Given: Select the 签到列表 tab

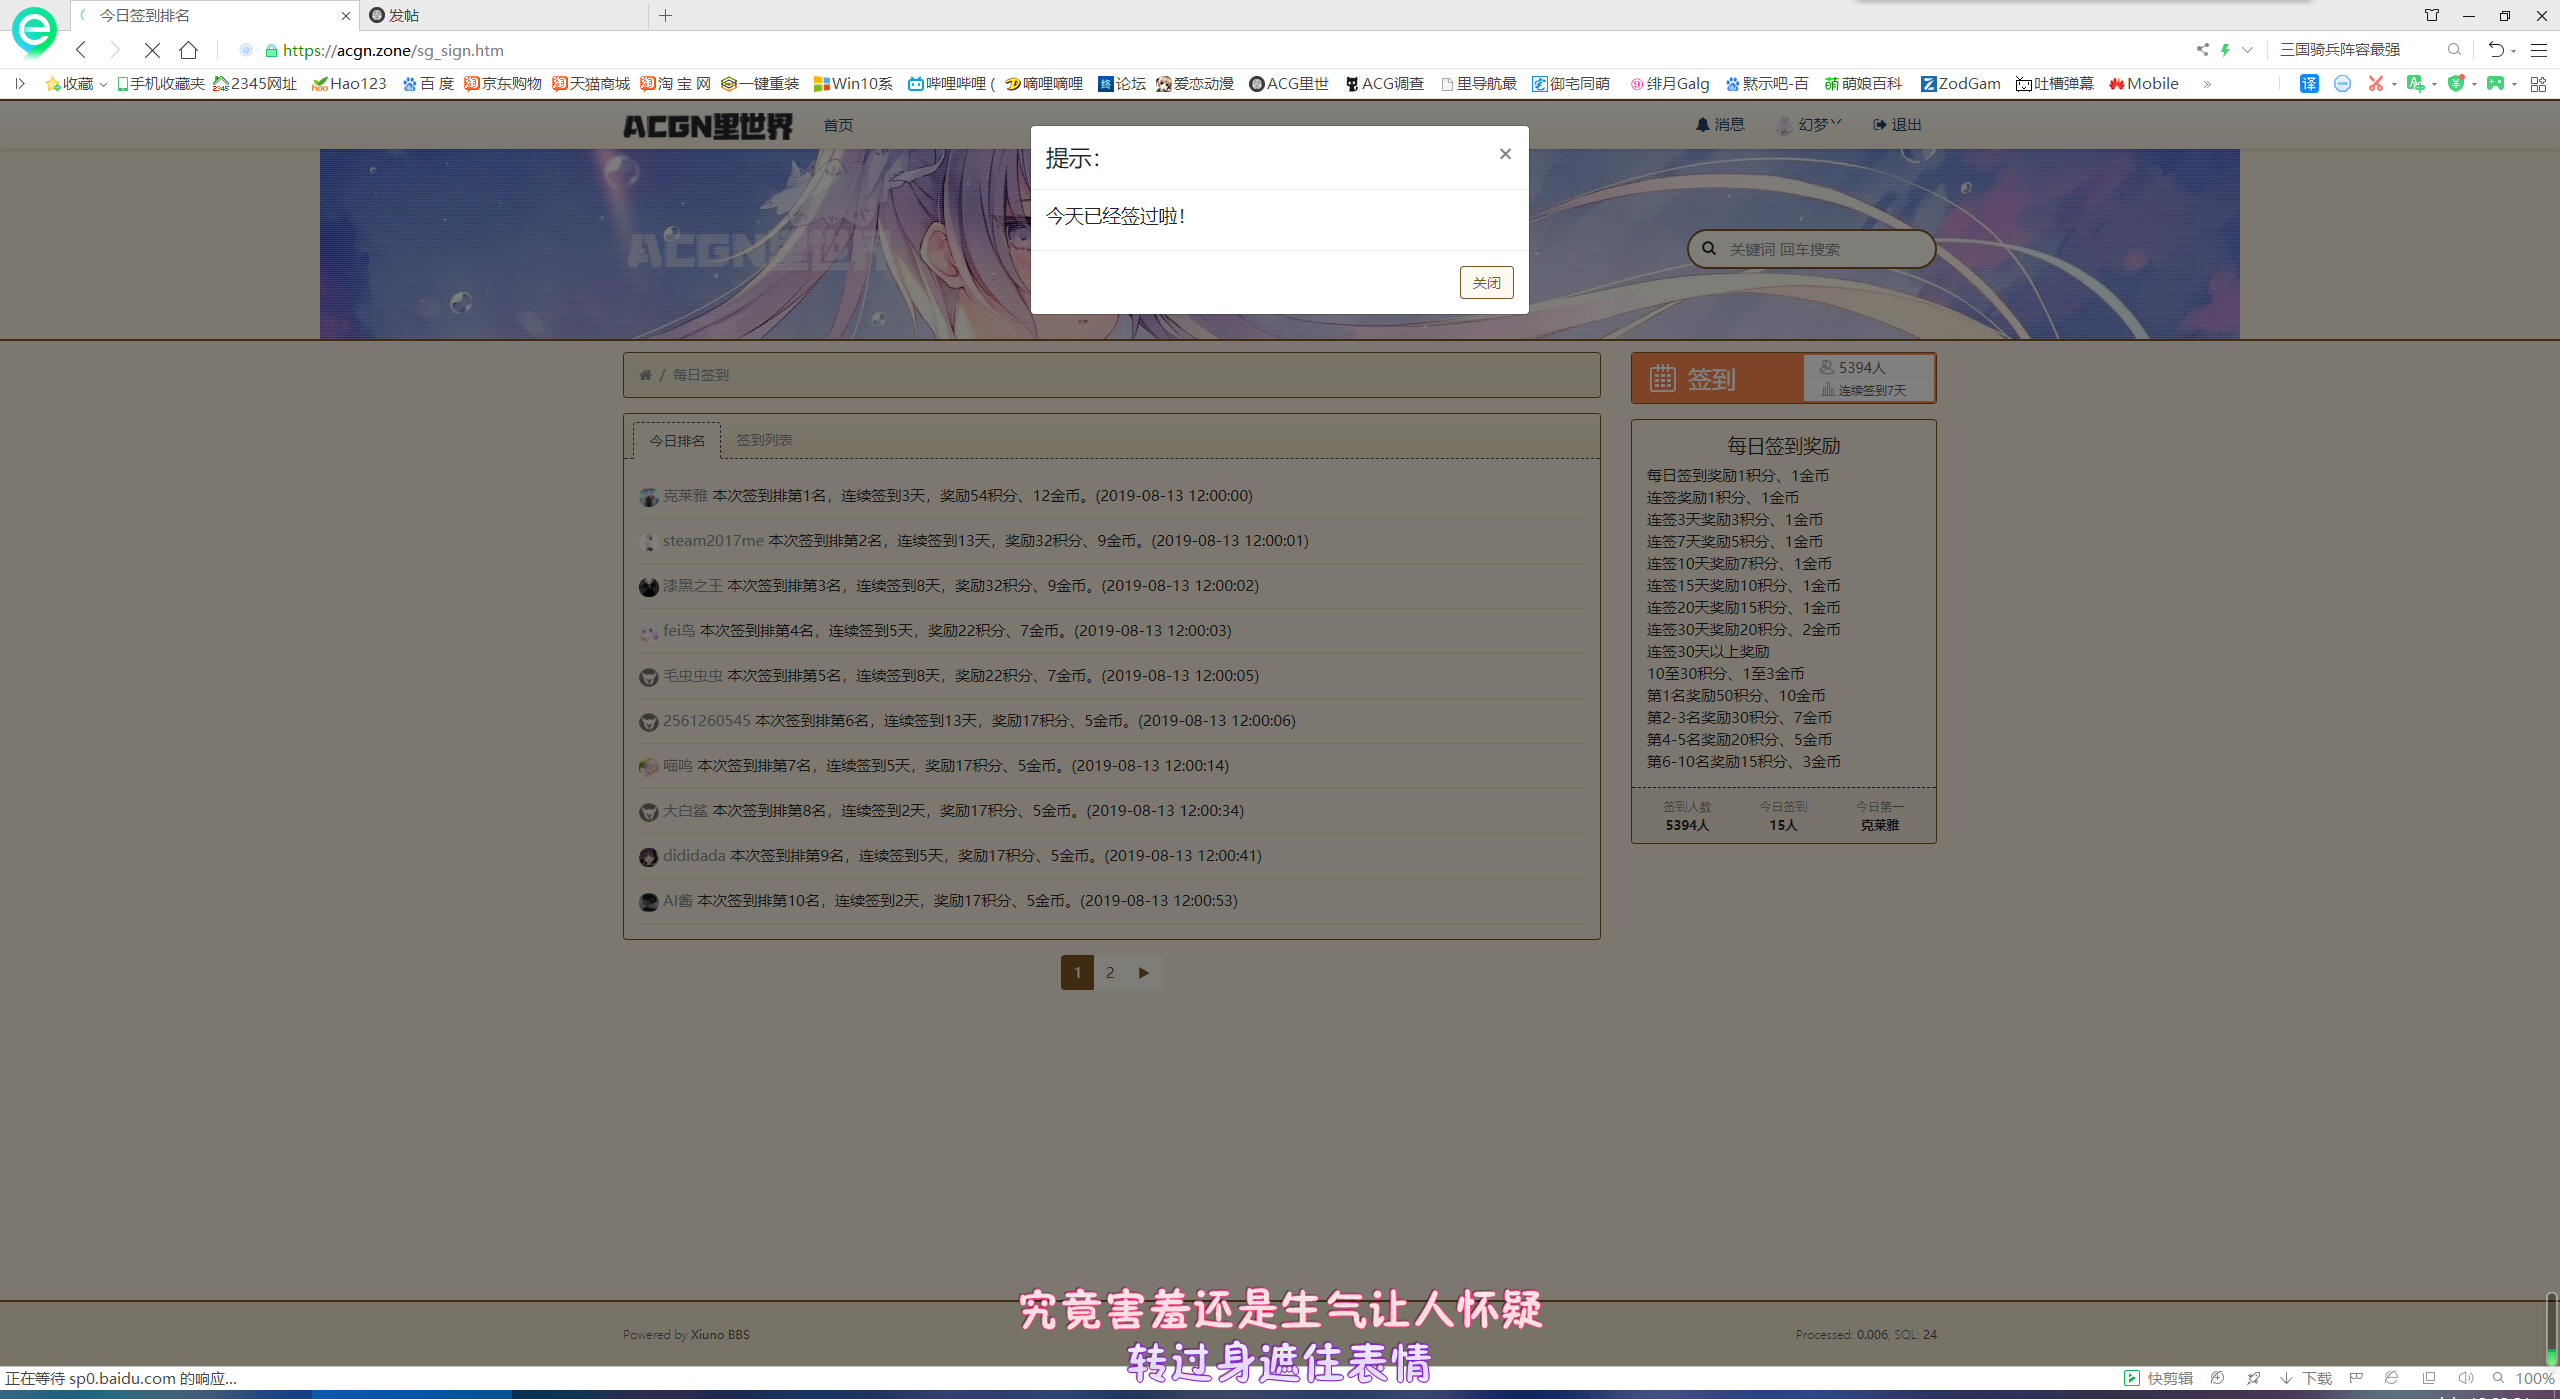Looking at the screenshot, I should point(764,440).
